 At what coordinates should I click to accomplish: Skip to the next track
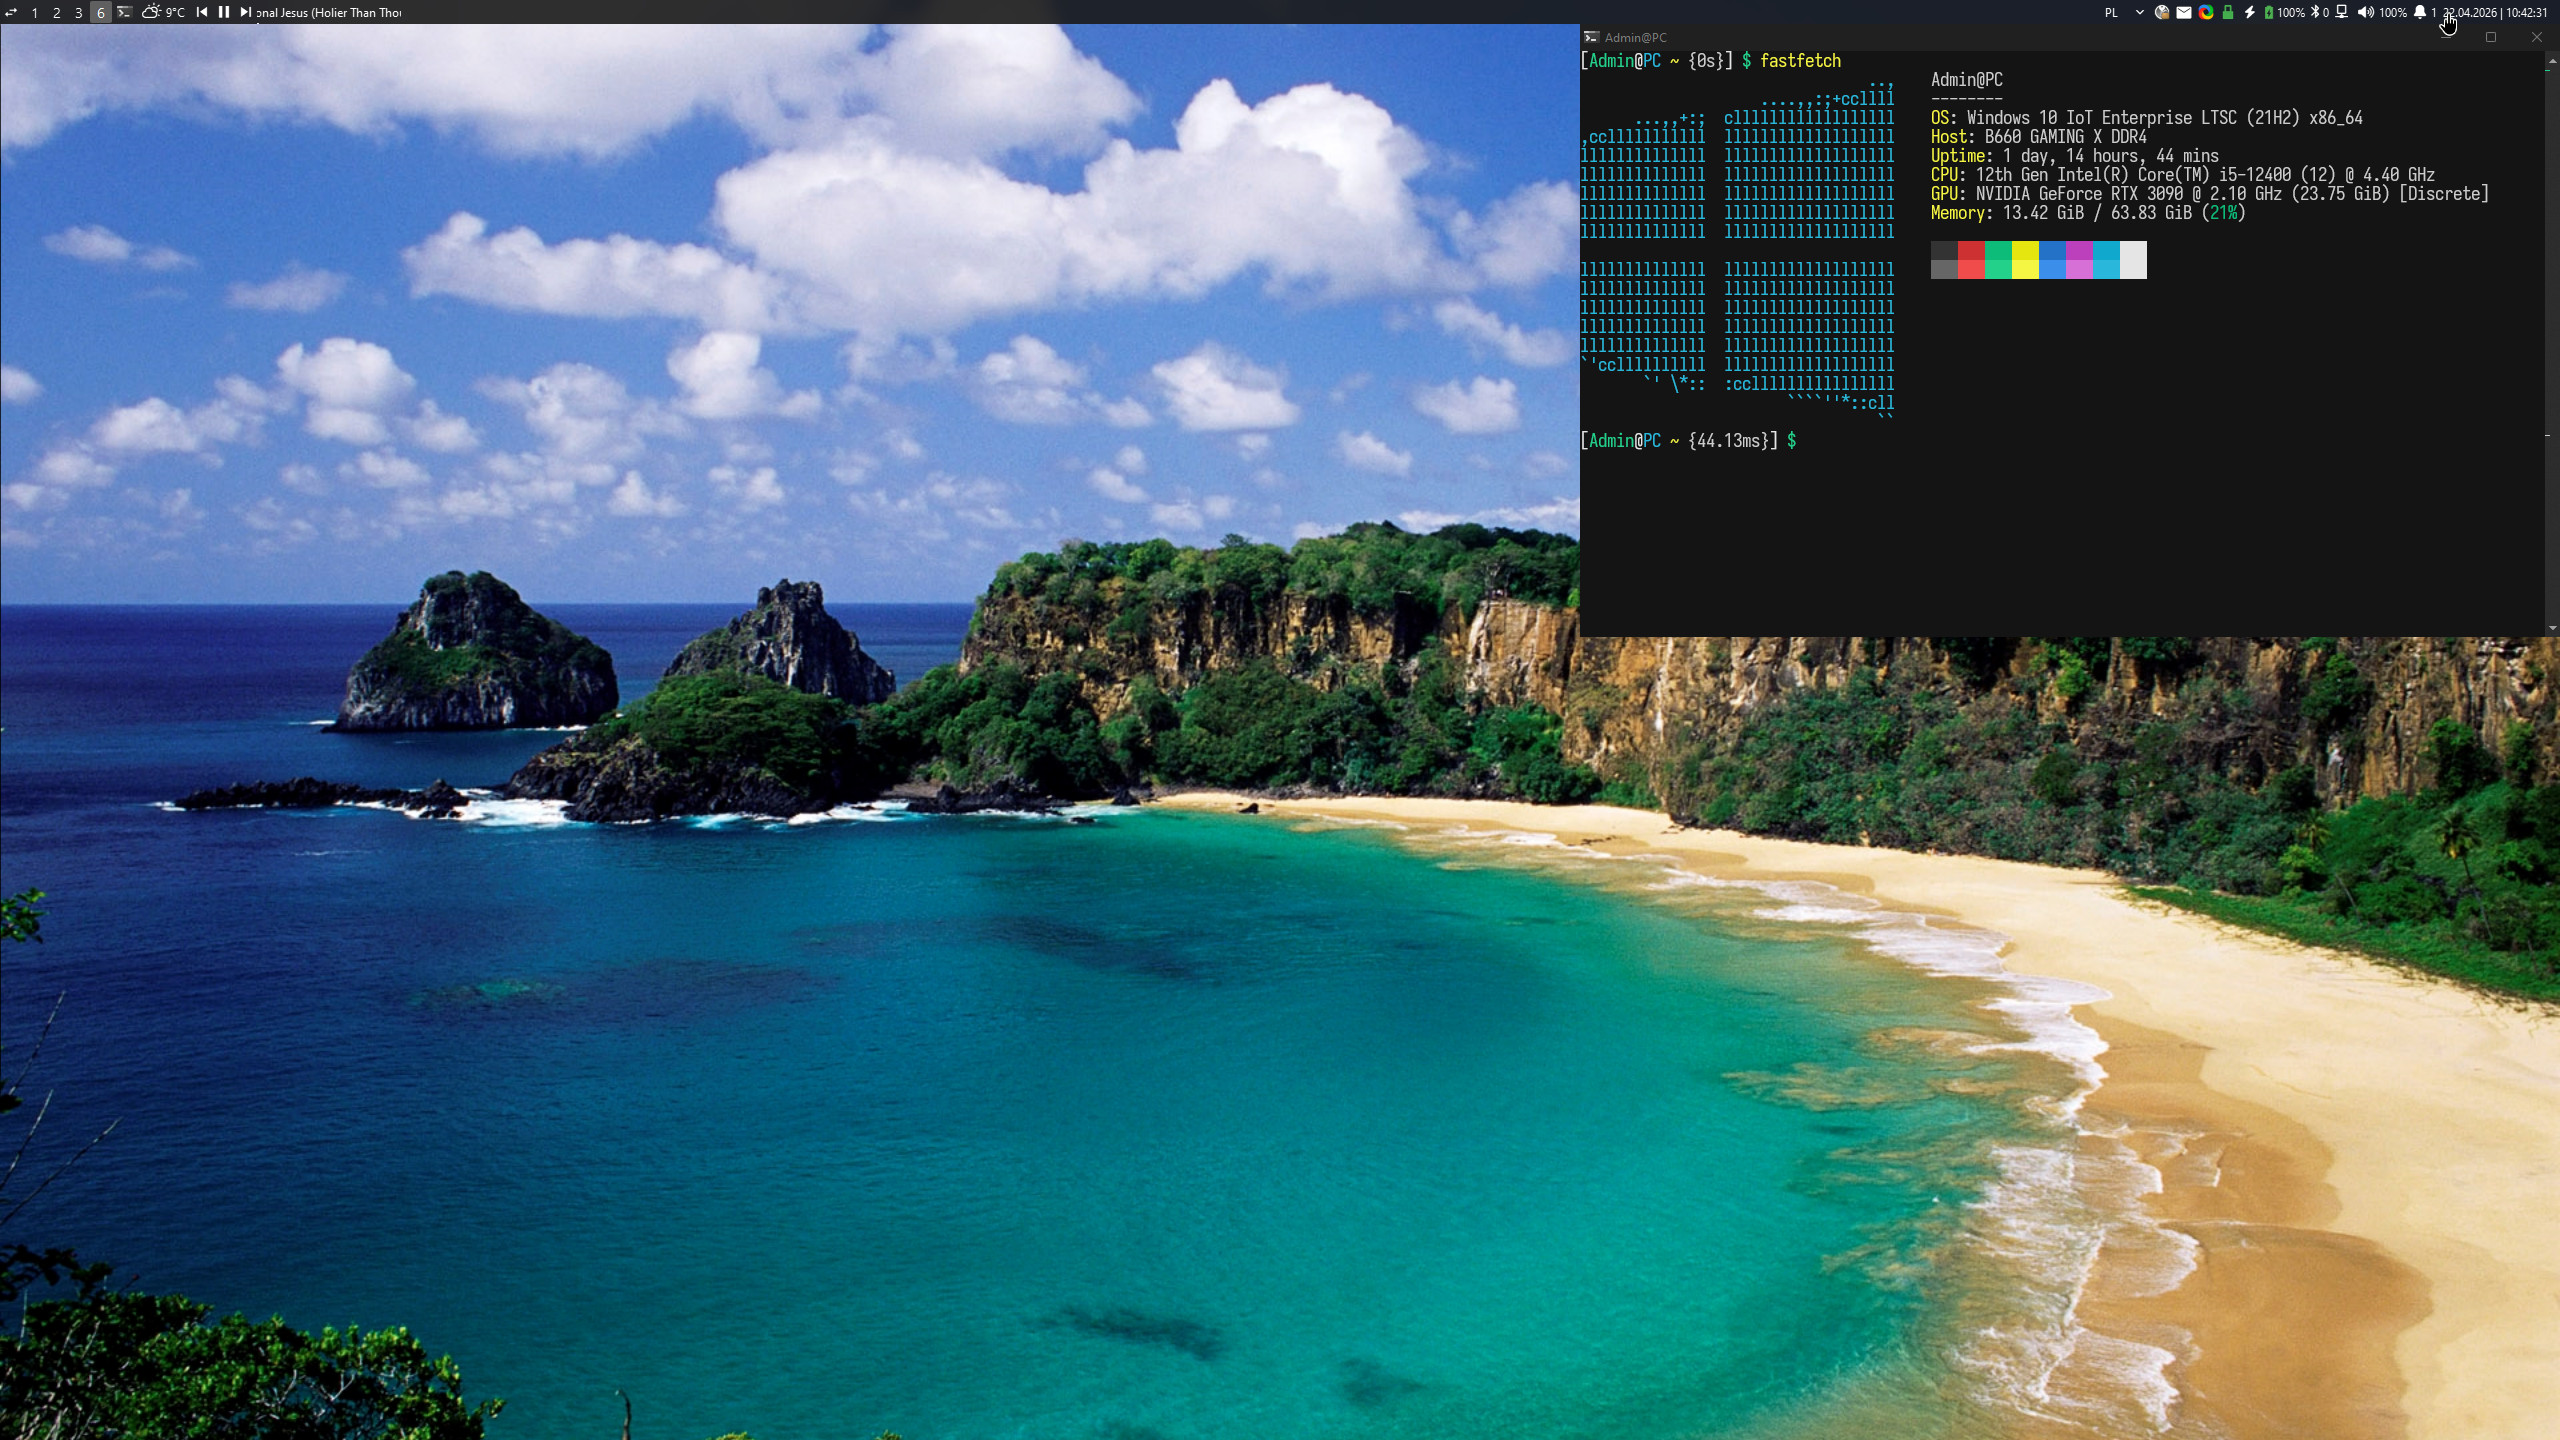click(245, 12)
